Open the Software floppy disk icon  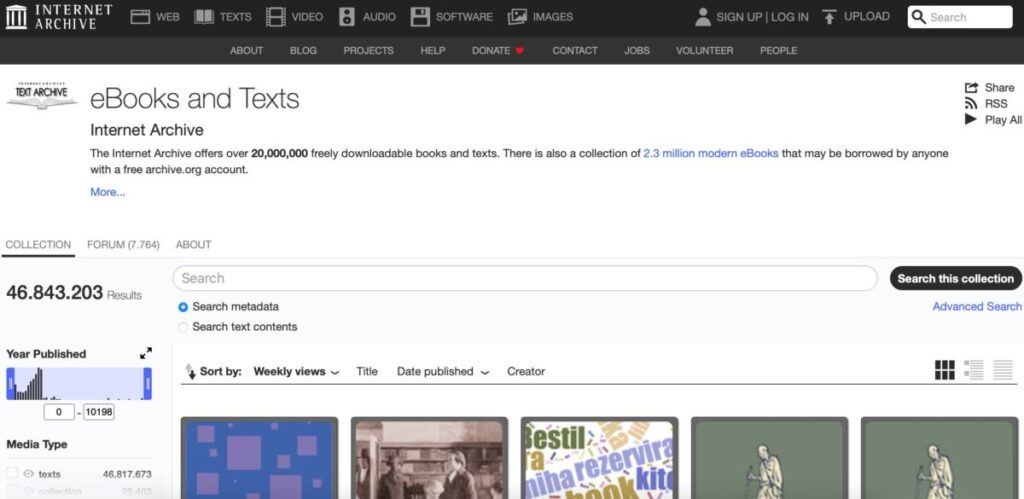(x=420, y=17)
